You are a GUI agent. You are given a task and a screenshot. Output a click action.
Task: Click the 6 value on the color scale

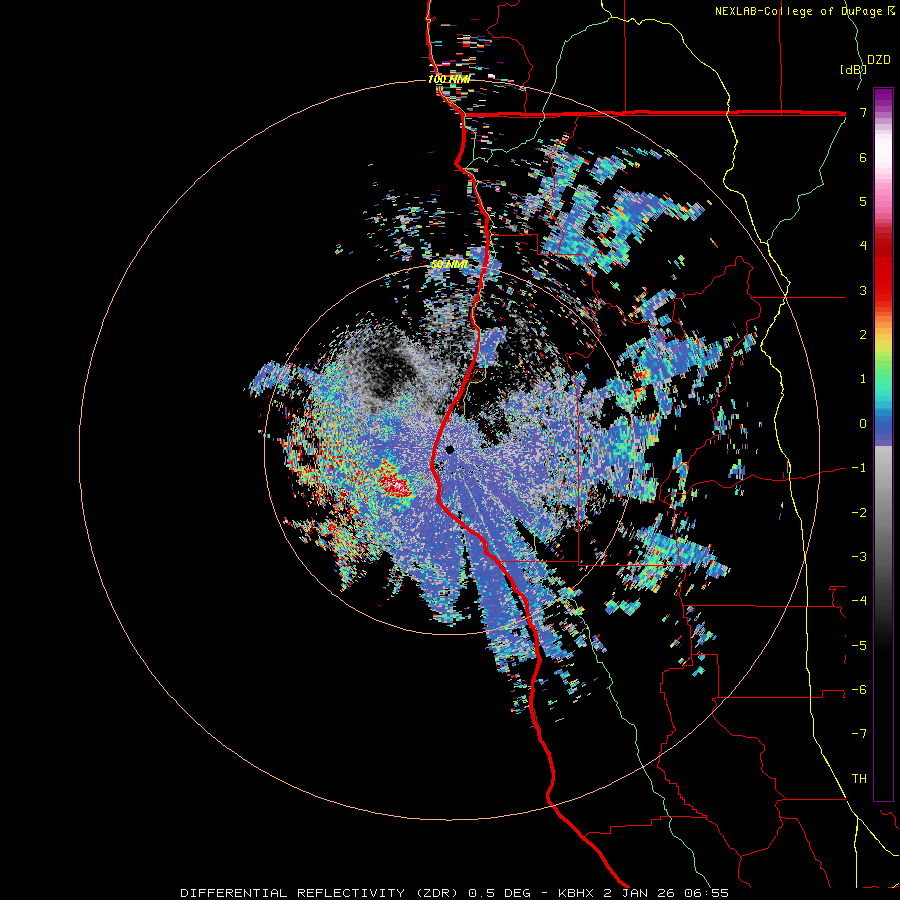(863, 157)
